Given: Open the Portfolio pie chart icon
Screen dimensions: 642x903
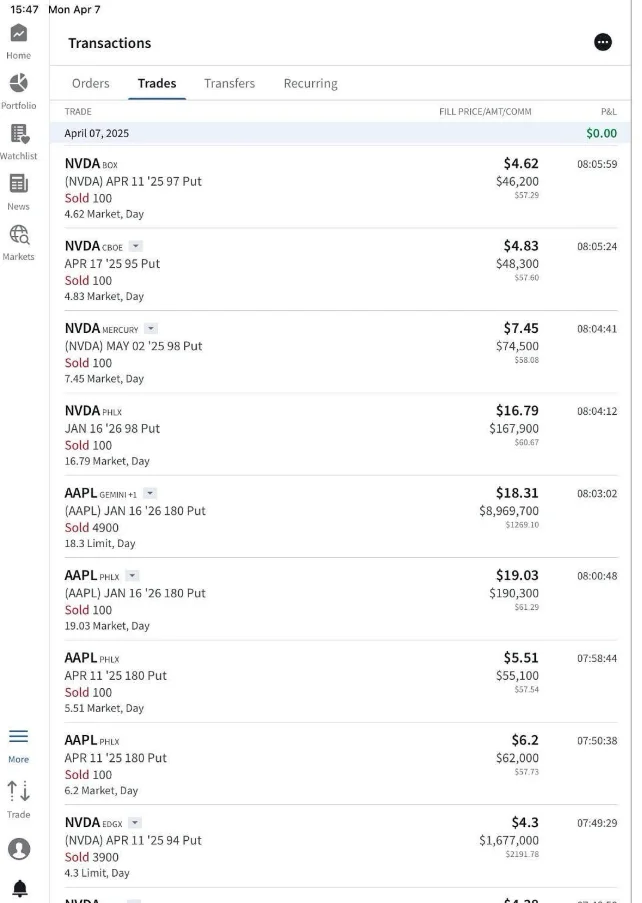Looking at the screenshot, I should point(18,83).
